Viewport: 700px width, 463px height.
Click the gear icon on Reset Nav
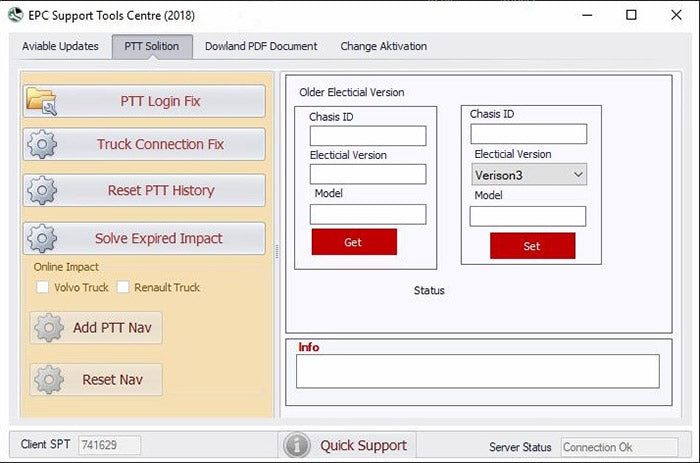coord(49,380)
